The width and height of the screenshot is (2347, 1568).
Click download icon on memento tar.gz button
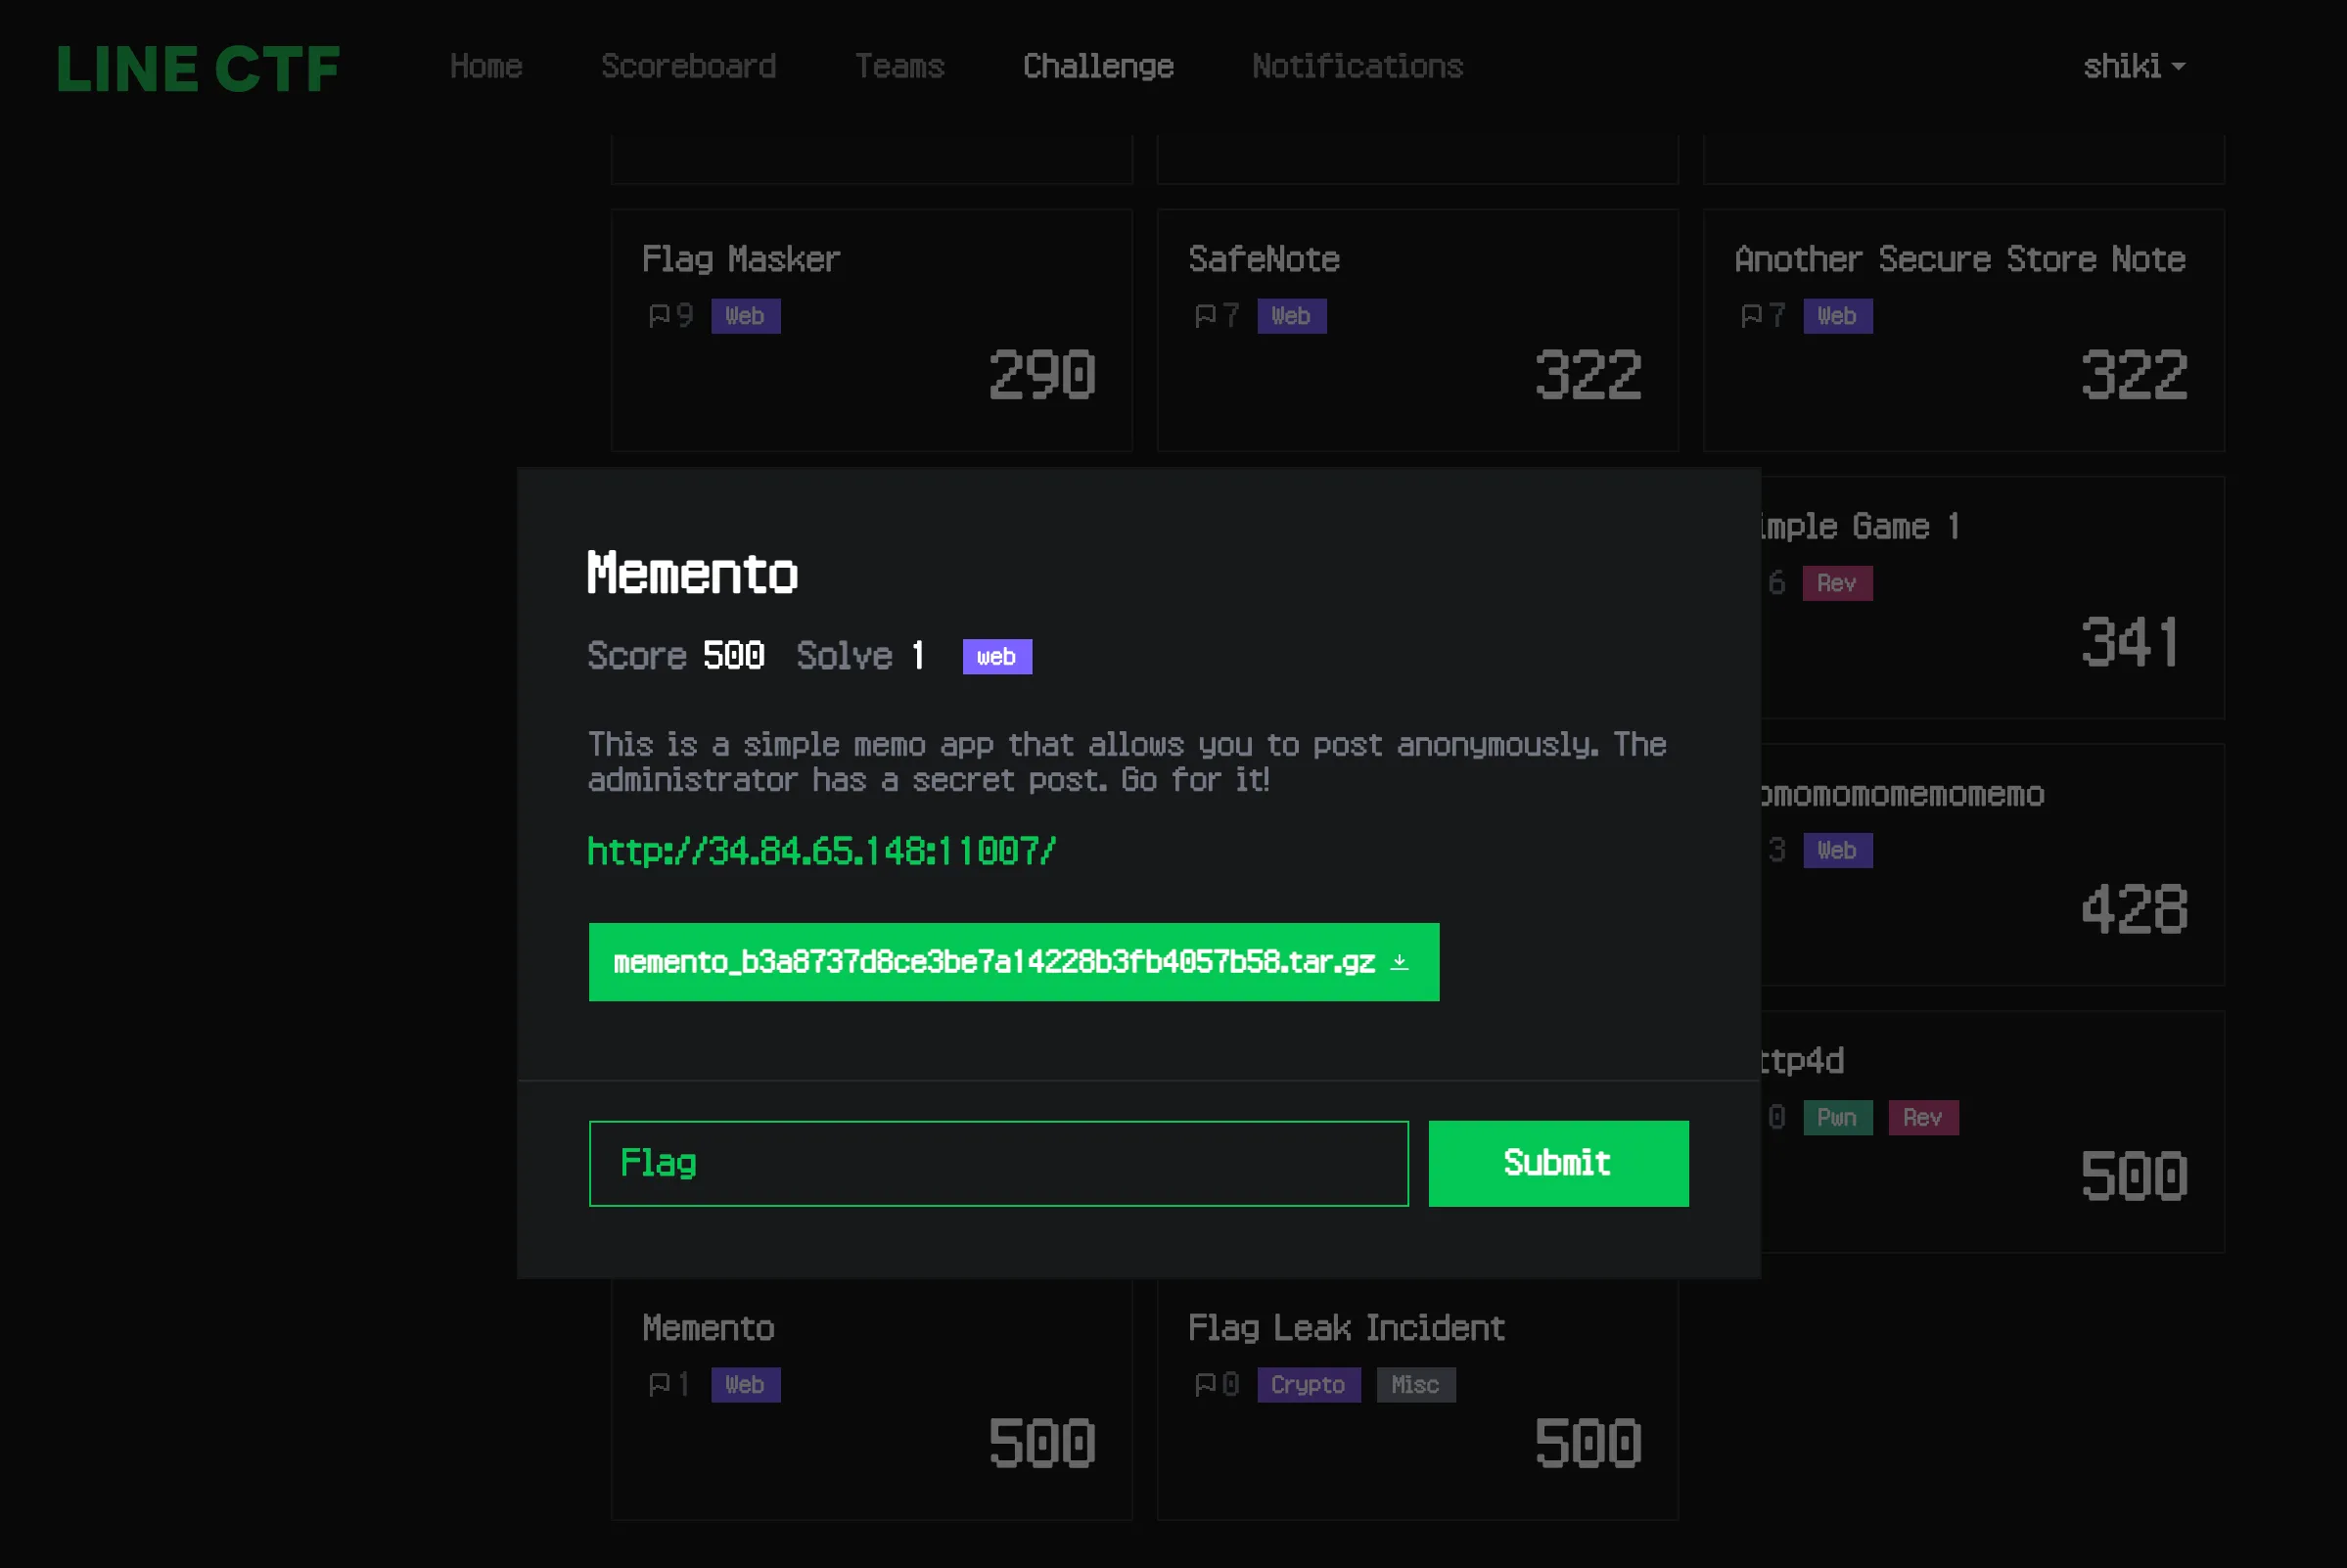tap(1399, 962)
